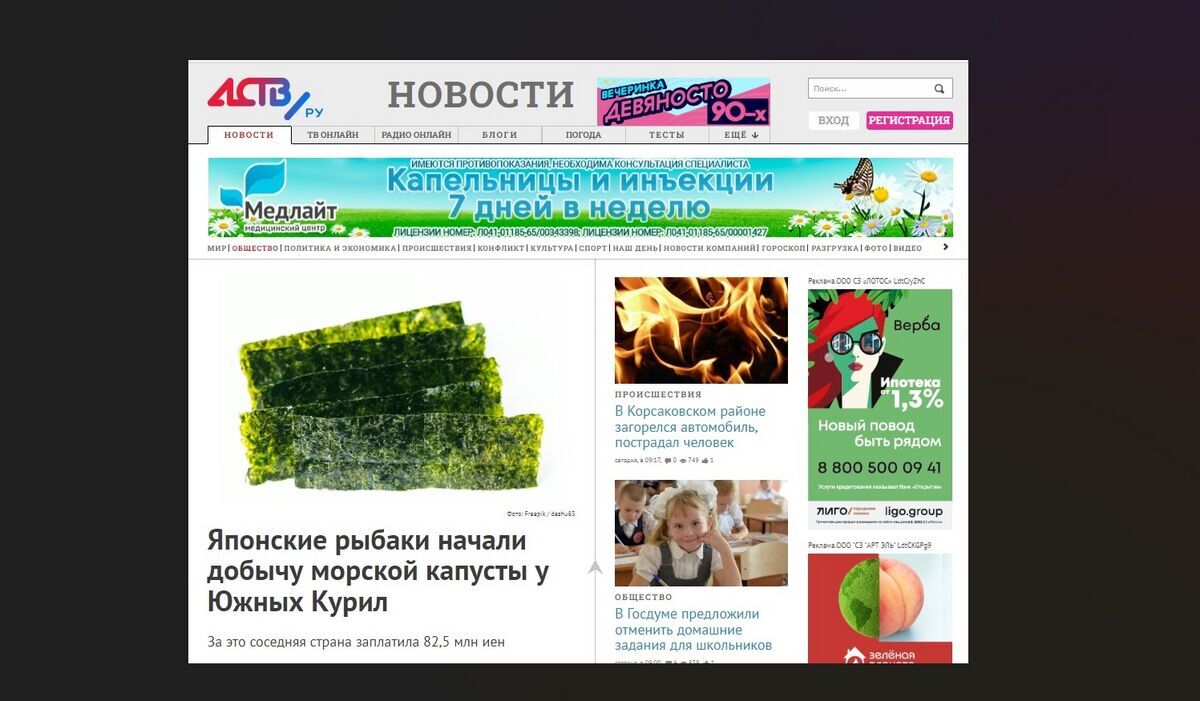The height and width of the screenshot is (701, 1200).
Task: Open the Госдуме homework cancellation headline
Action: pyautogui.click(x=693, y=629)
